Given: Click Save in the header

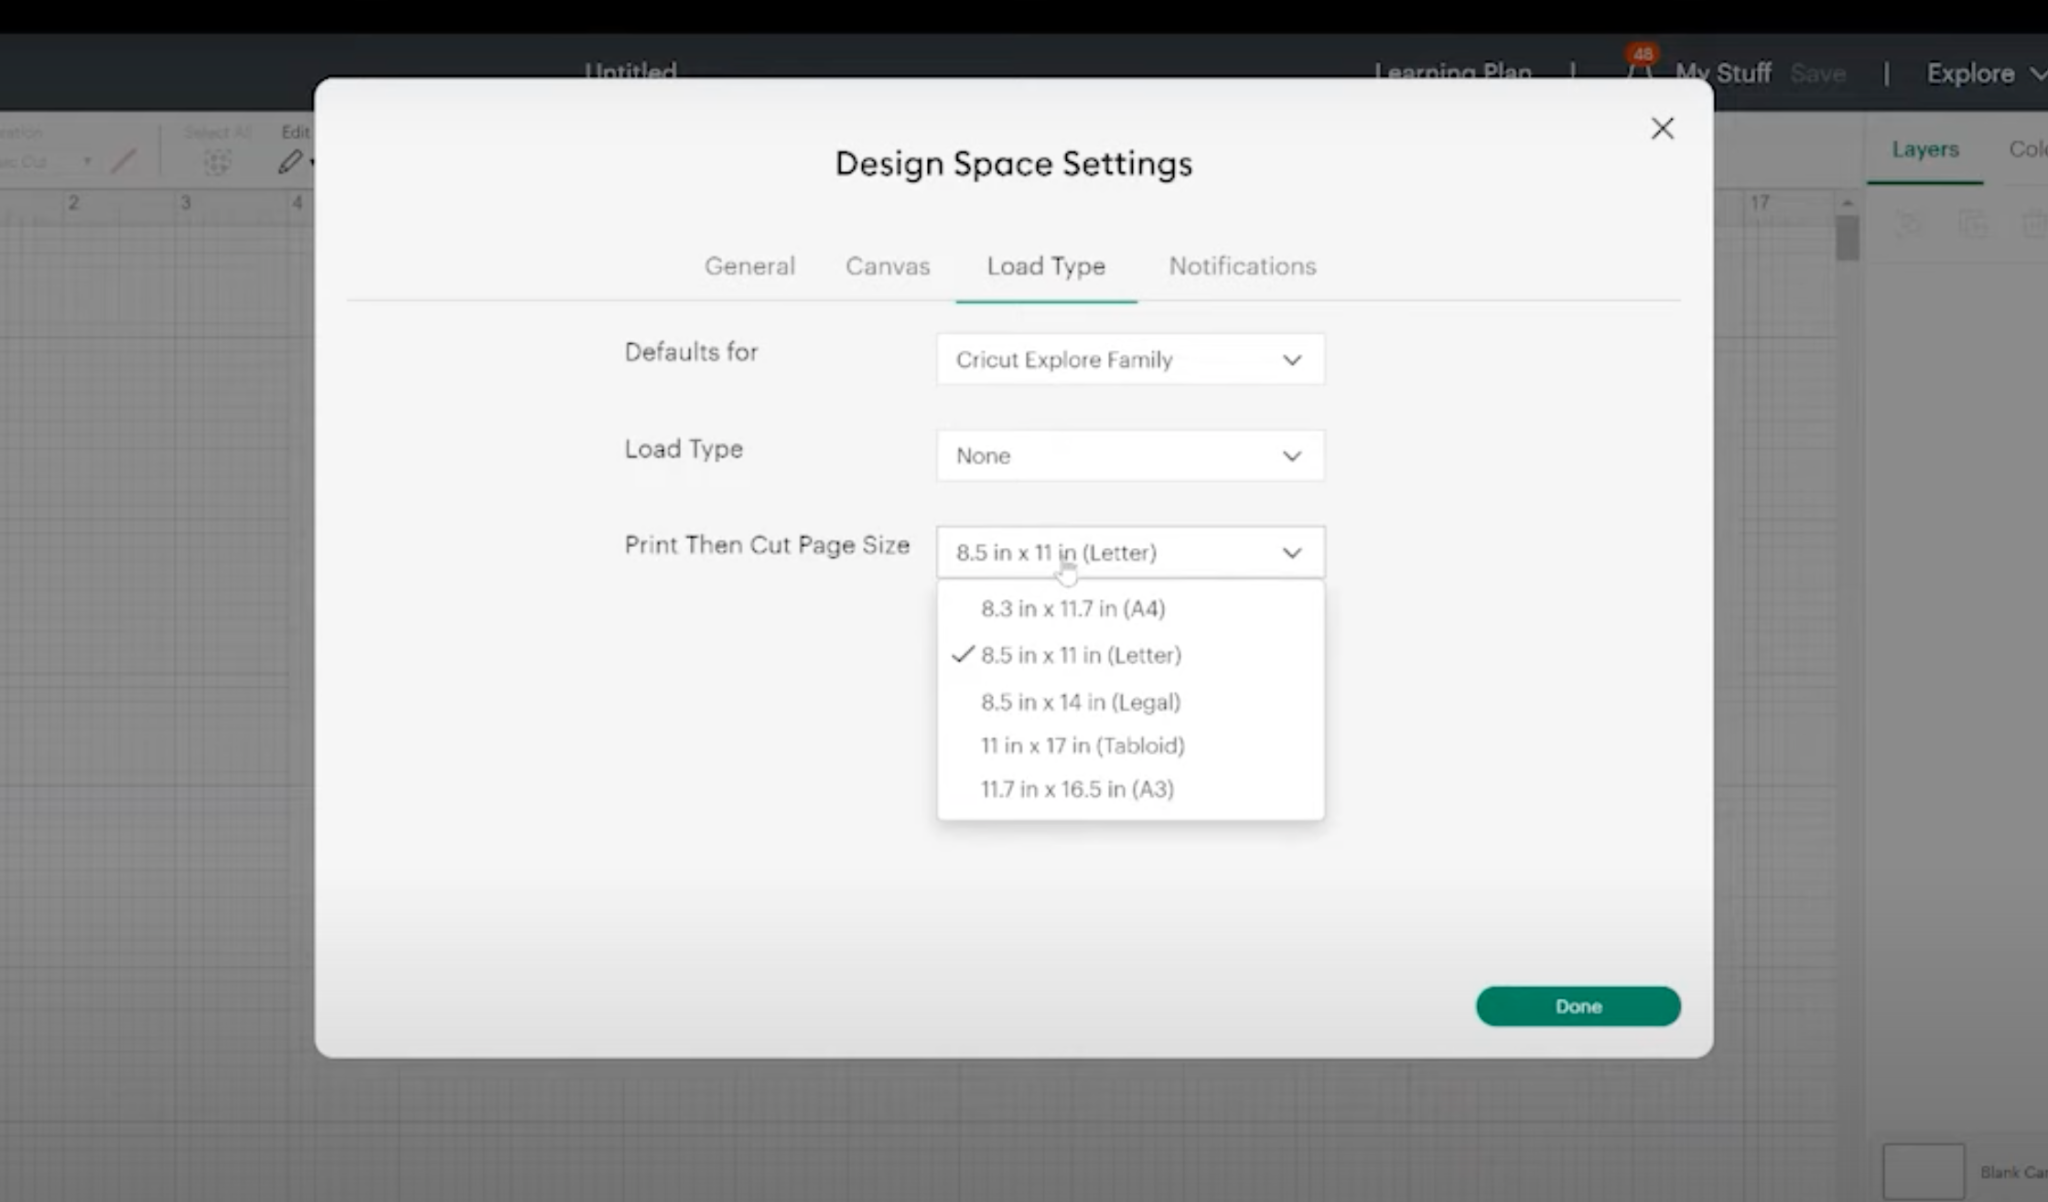Looking at the screenshot, I should pyautogui.click(x=1818, y=73).
